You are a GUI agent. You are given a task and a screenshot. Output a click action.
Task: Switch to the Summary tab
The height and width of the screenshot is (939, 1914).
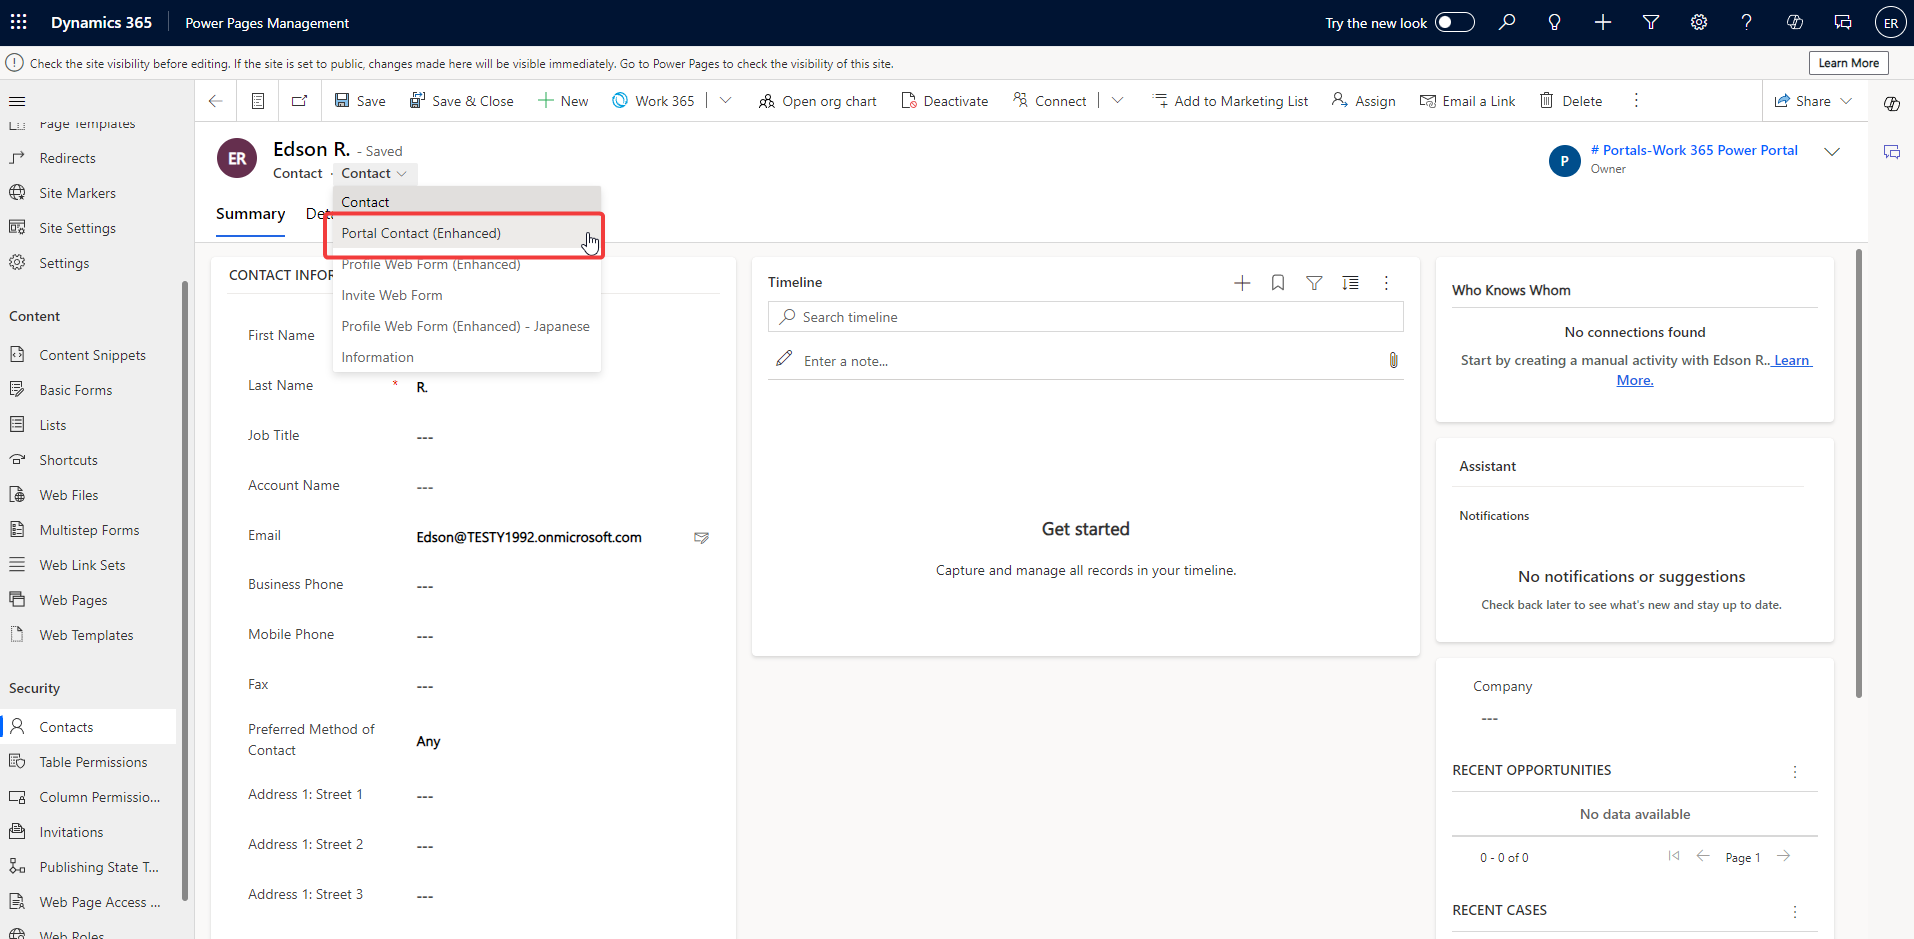[x=250, y=214]
